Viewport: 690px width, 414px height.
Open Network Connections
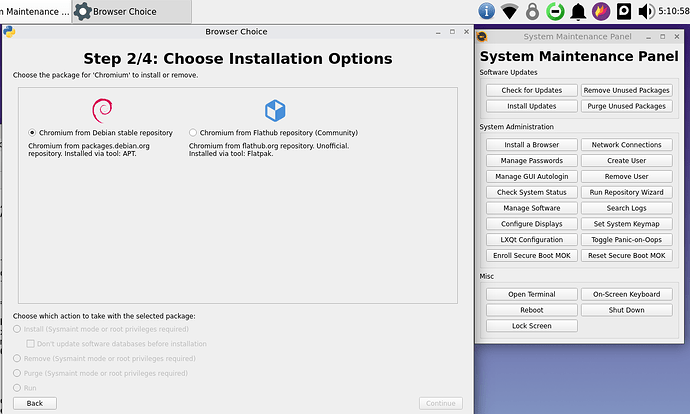pyautogui.click(x=627, y=145)
